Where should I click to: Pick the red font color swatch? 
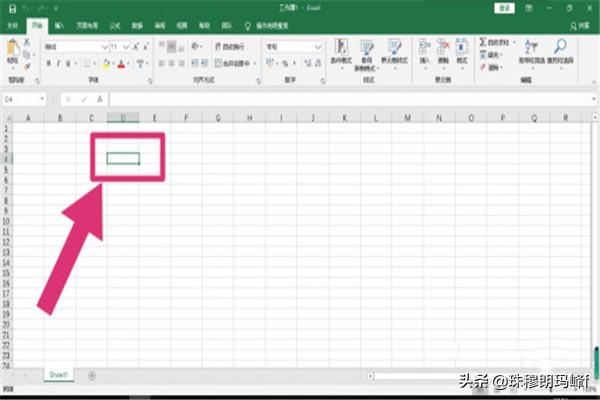pyautogui.click(x=121, y=63)
